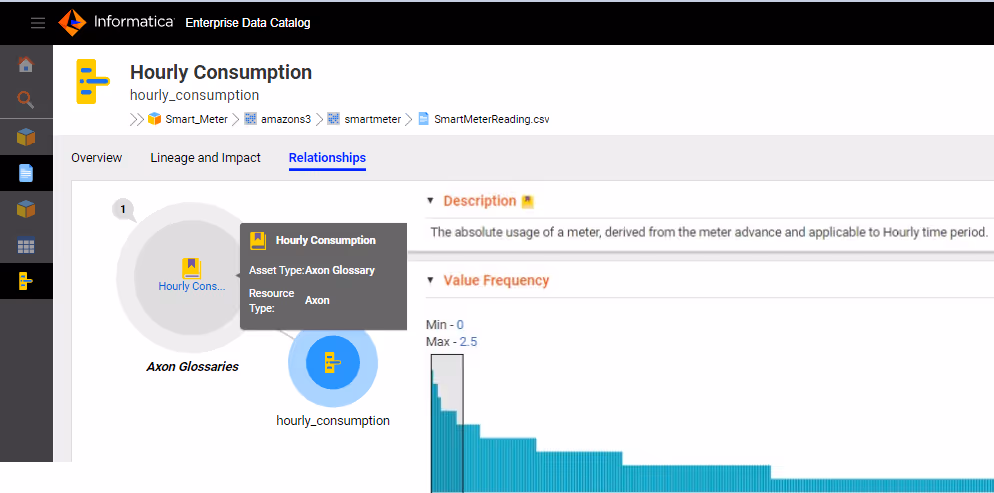Open the second cube sidebar tab below document
994x493 pixels.
[x=26, y=209]
